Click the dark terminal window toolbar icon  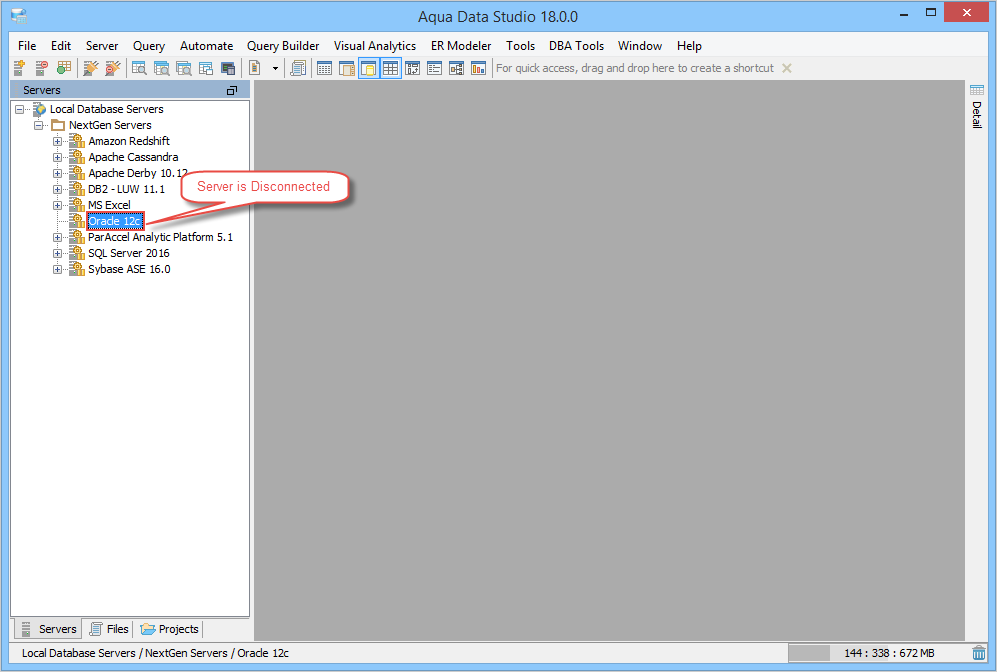(228, 68)
